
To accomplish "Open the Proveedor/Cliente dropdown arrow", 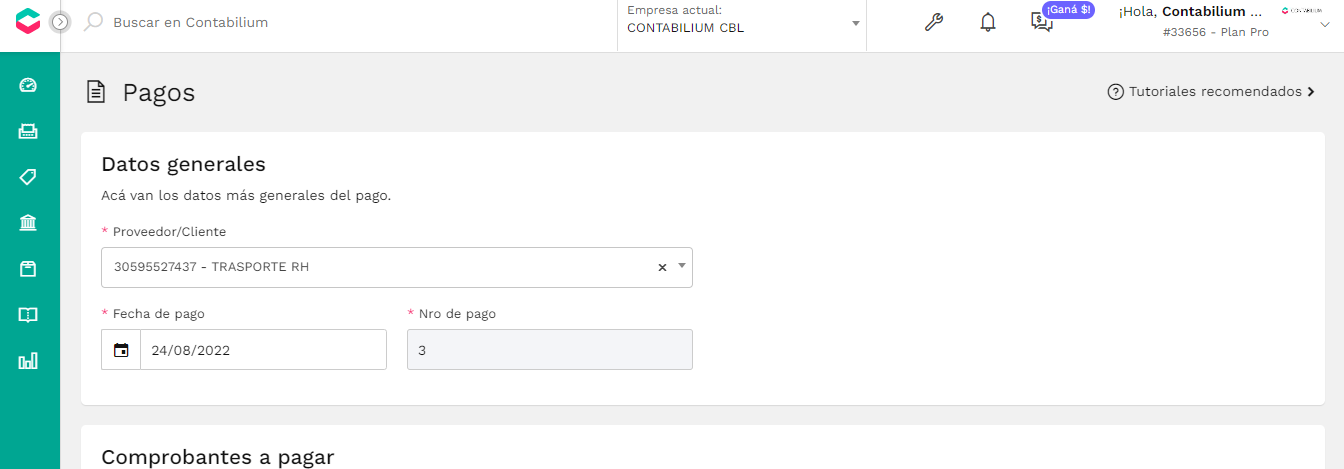I will pyautogui.click(x=682, y=266).
